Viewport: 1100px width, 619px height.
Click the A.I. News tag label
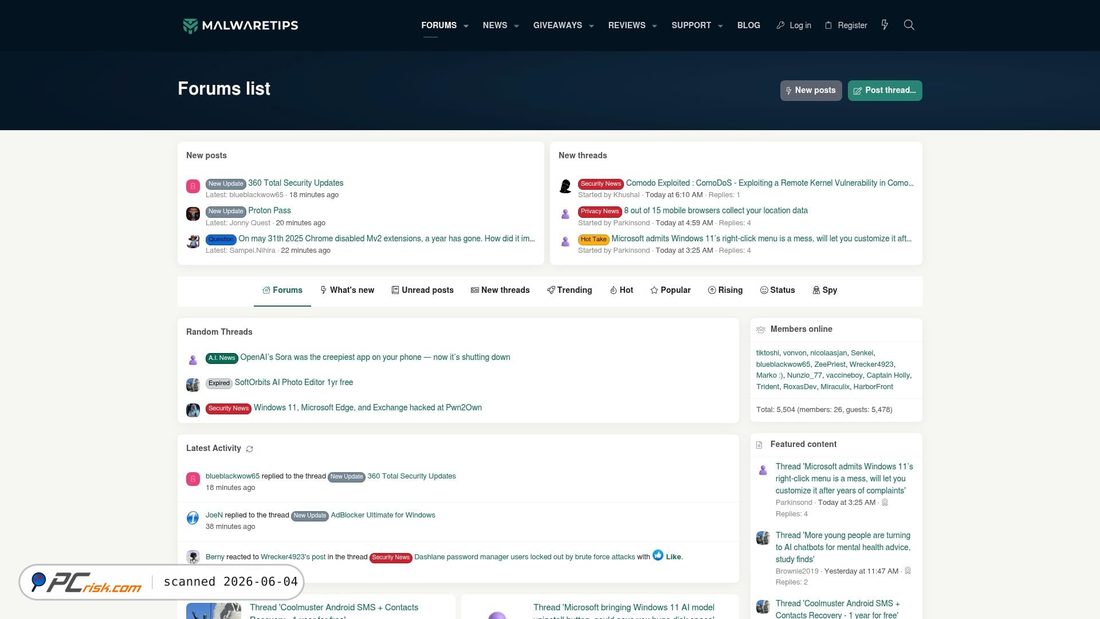[222, 358]
